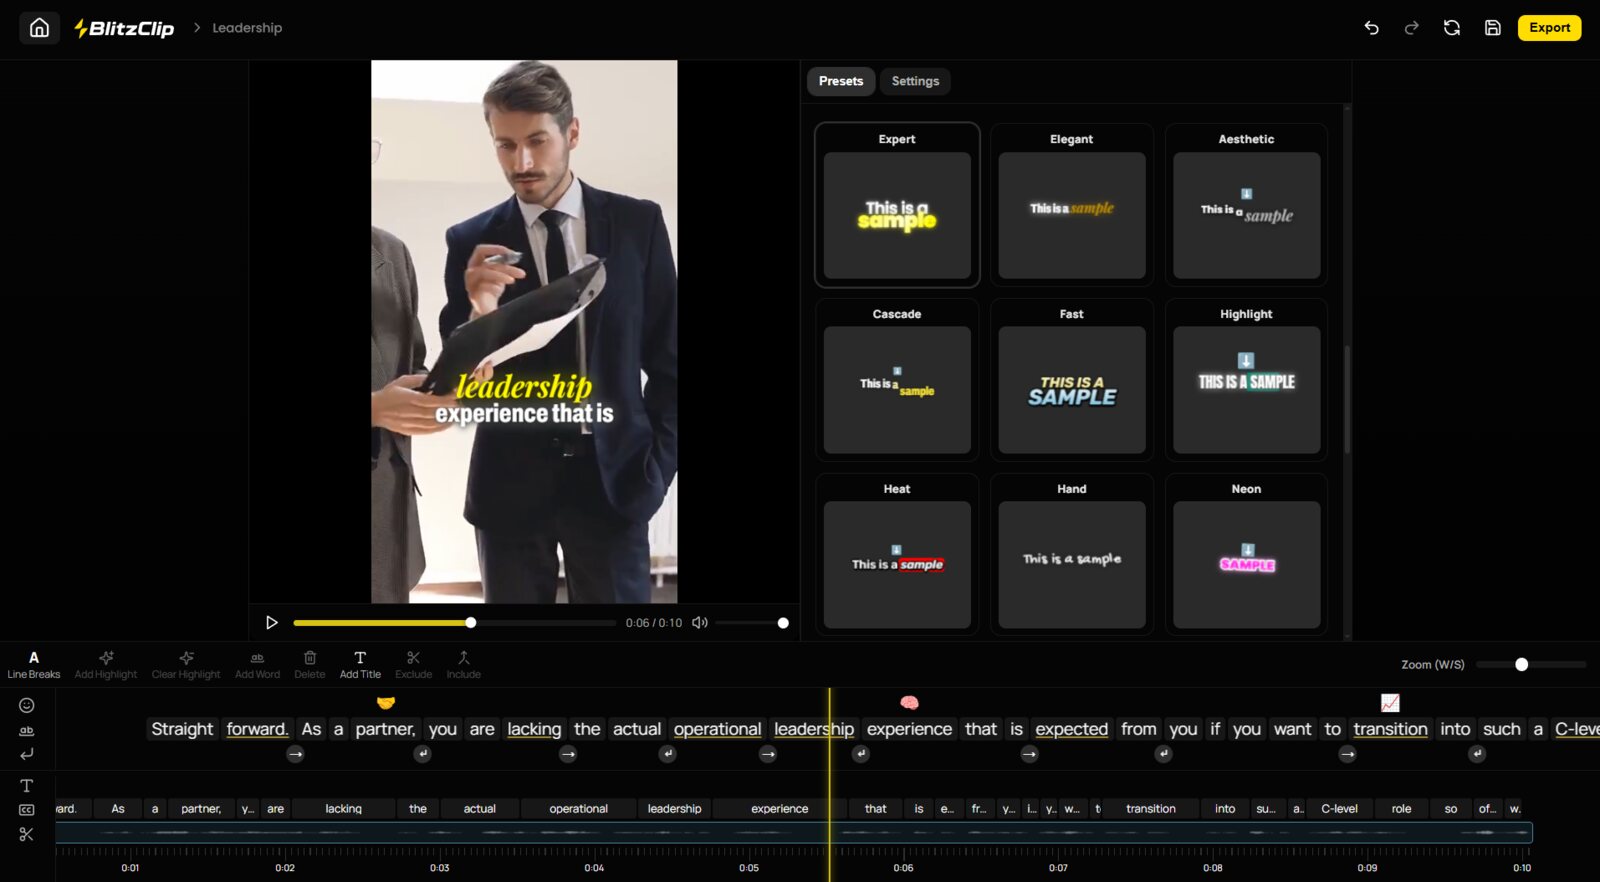
Task: Click the handshake emoji above partner
Action: [x=386, y=703]
